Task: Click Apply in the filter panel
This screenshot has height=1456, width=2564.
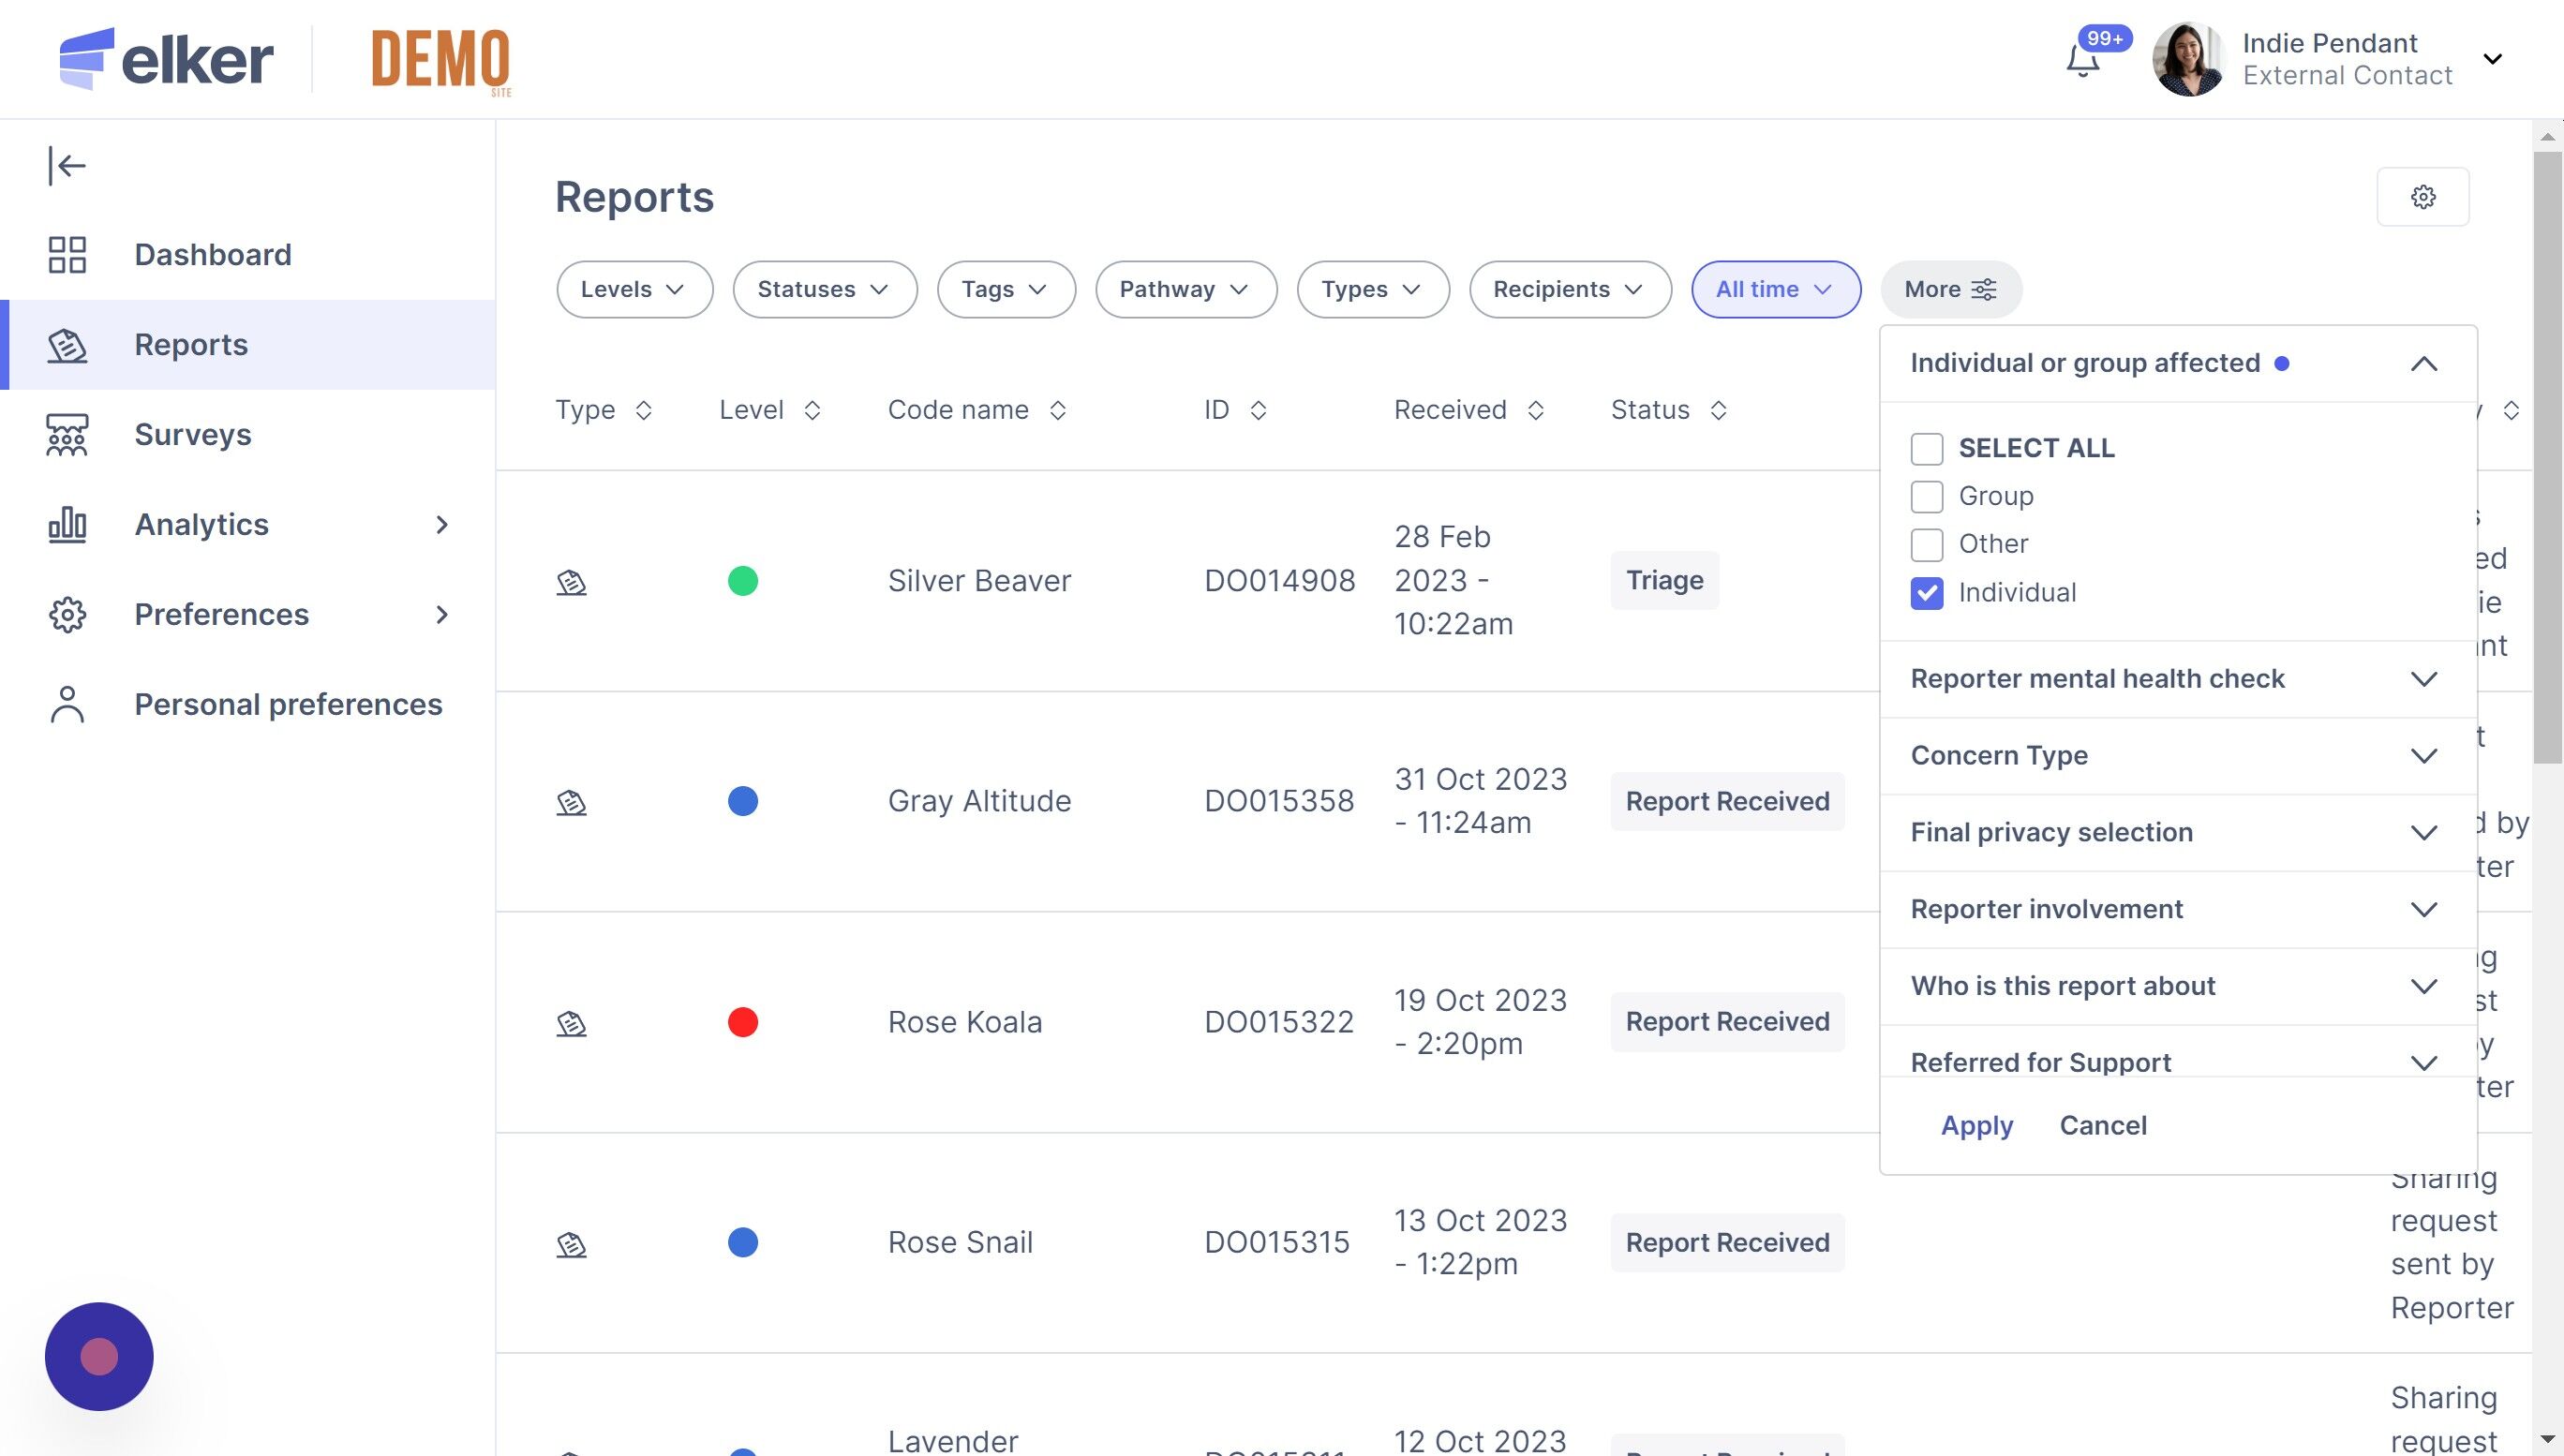Action: click(1976, 1126)
